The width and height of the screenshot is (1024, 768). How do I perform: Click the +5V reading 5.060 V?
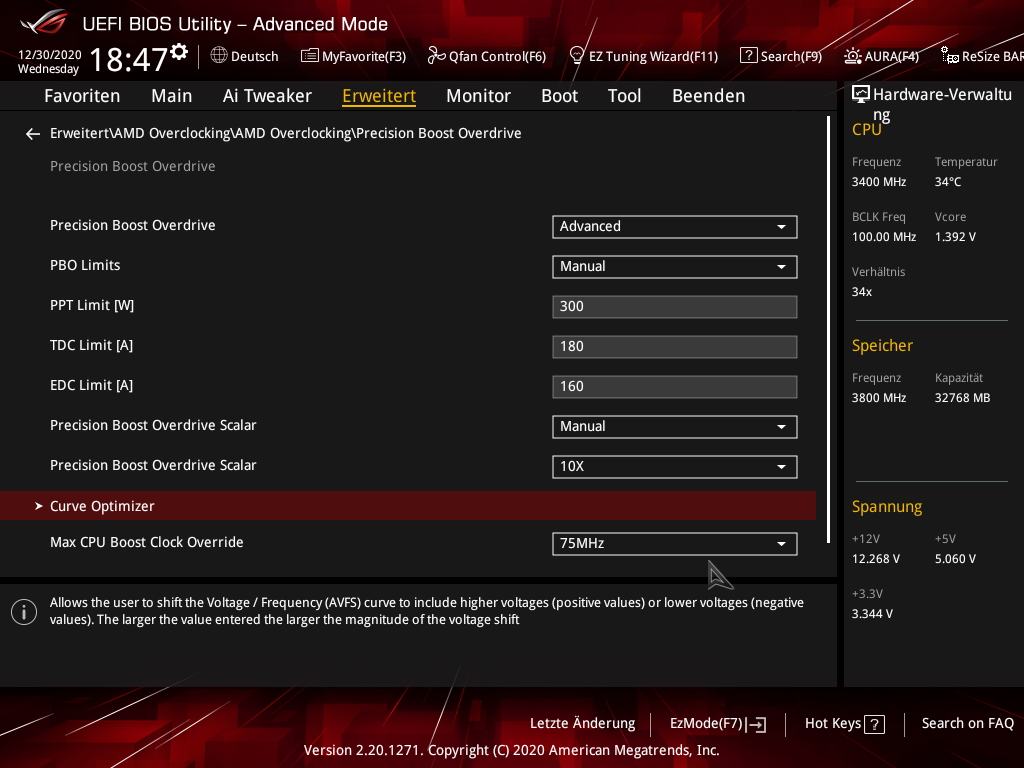click(x=955, y=559)
